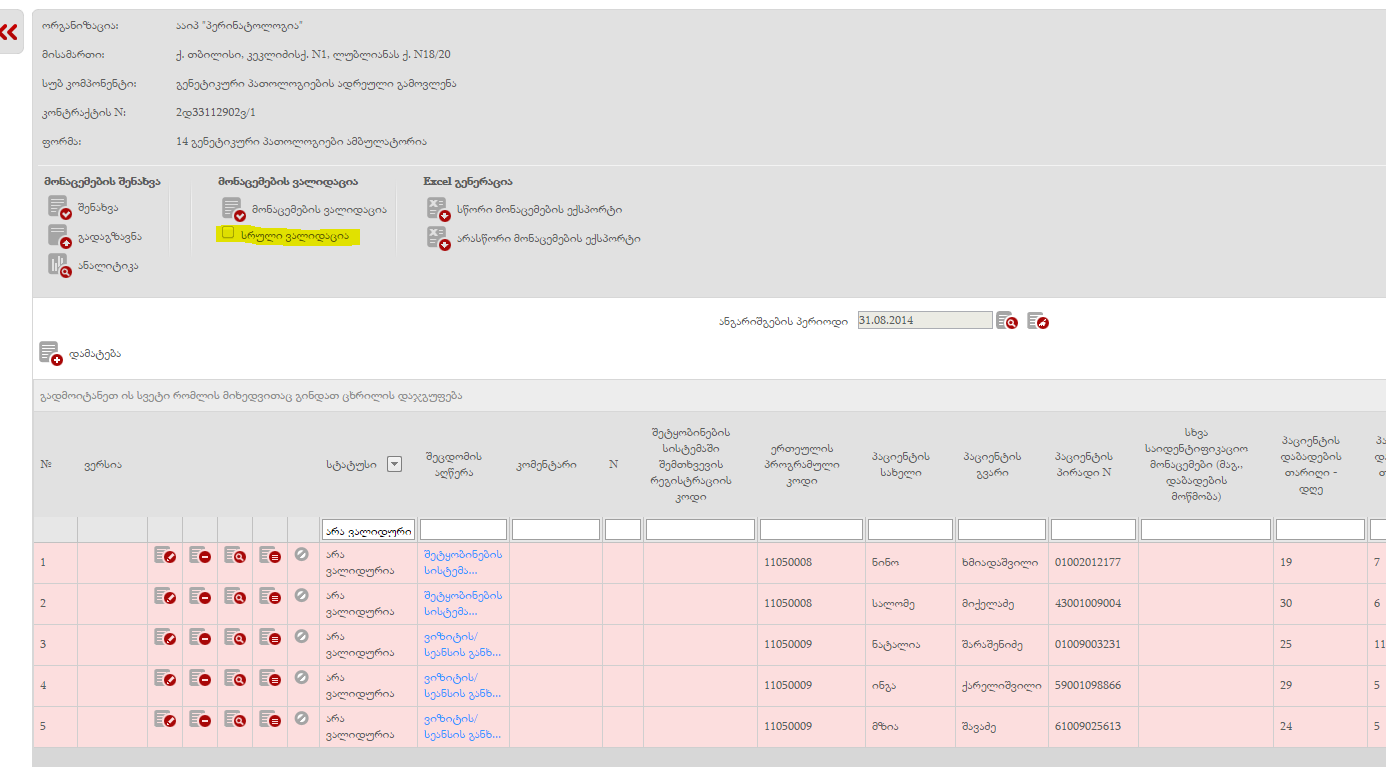Viewport: 1386px width, 767px height.
Task: Click the clear icon right of period search
Action: (1038, 321)
